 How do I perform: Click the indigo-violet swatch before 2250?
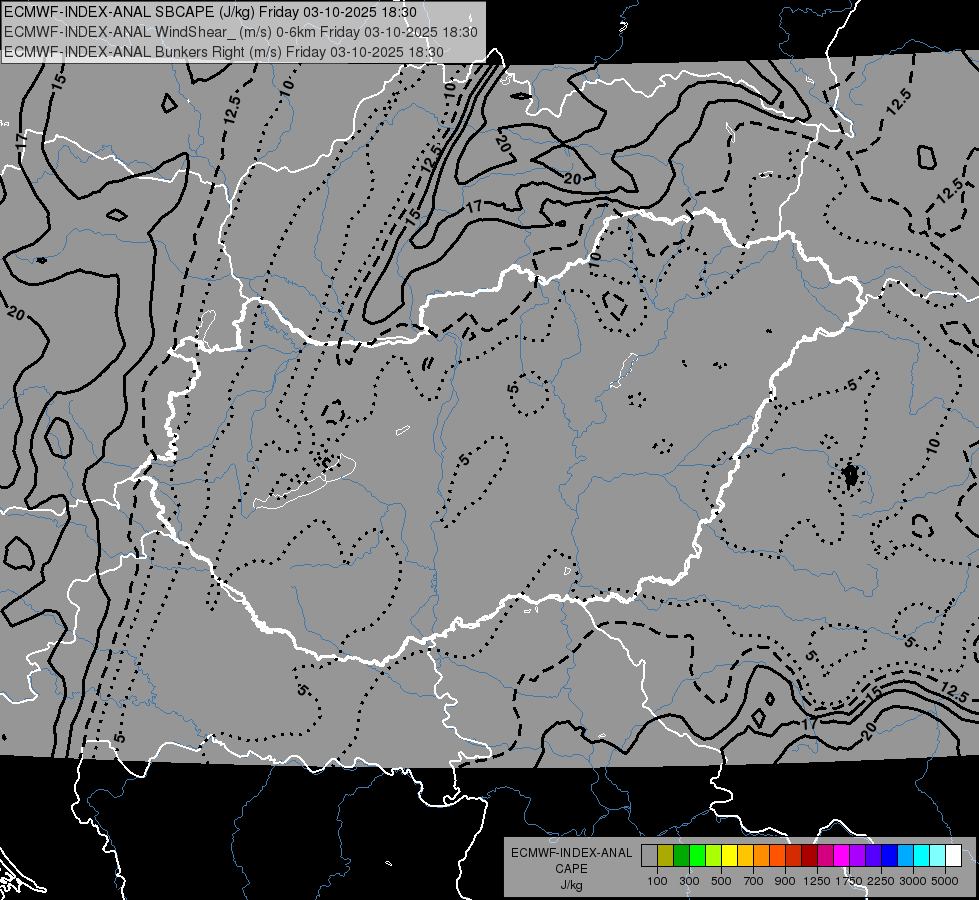tap(873, 856)
